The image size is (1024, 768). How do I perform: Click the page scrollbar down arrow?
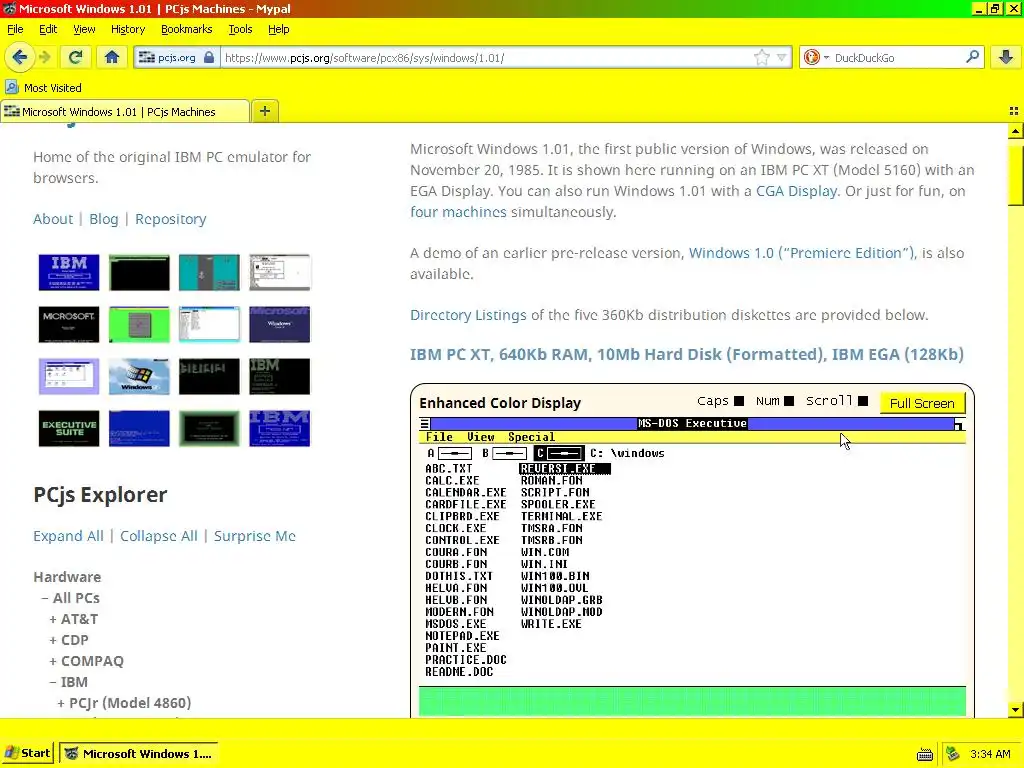[x=1015, y=709]
